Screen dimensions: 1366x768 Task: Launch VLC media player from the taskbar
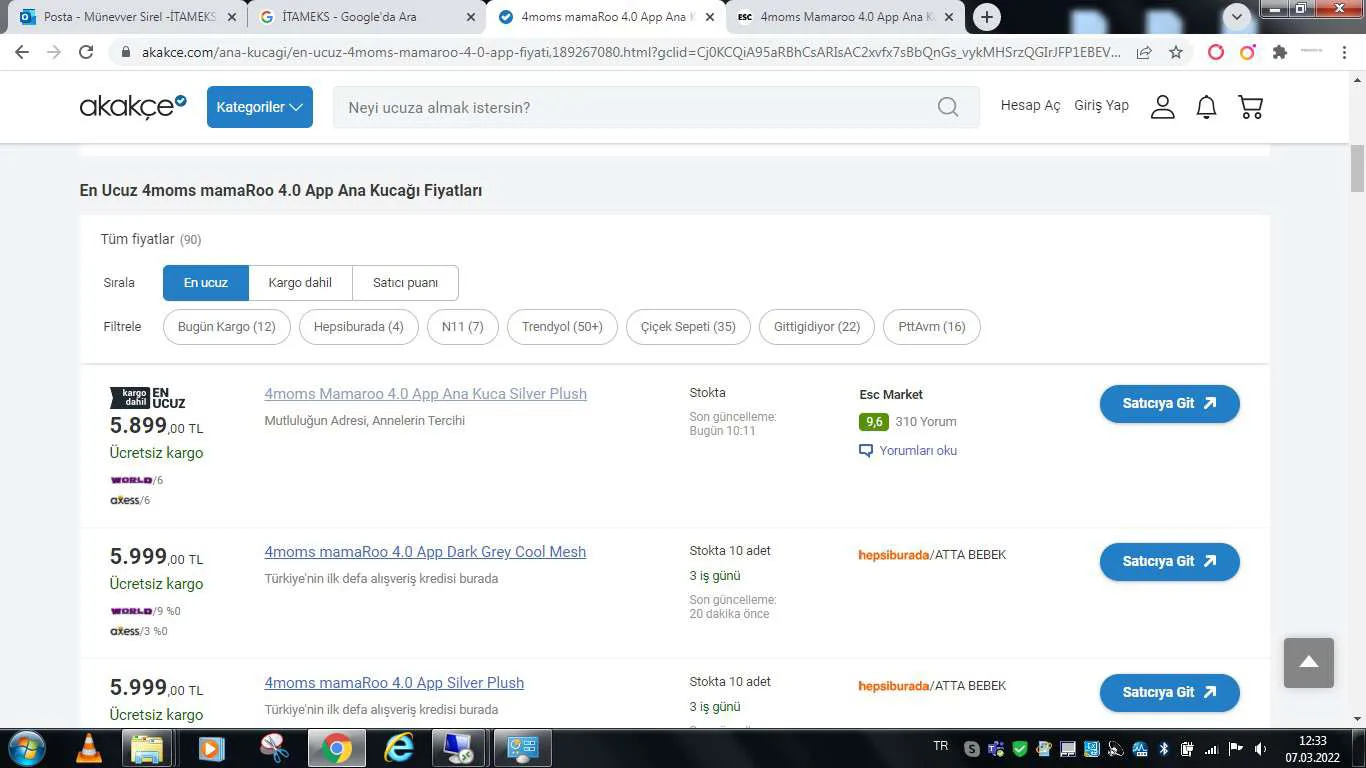89,748
